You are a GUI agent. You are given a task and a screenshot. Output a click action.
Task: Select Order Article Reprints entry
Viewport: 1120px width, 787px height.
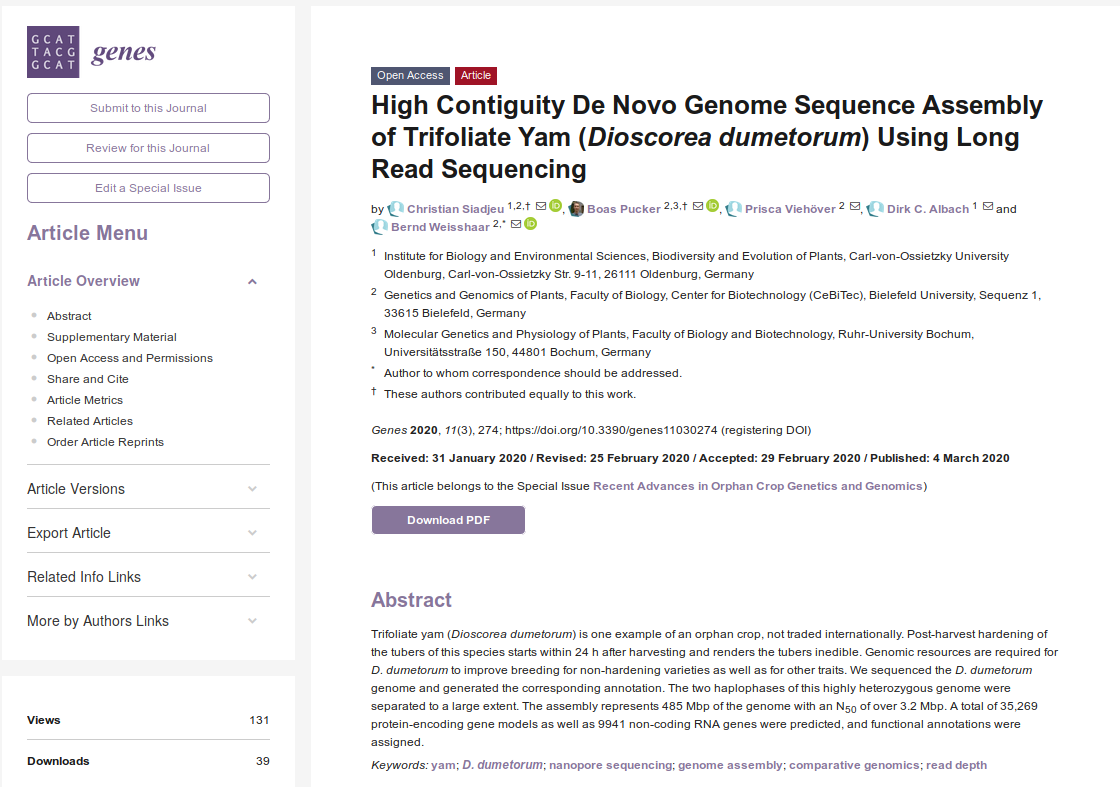coord(106,442)
